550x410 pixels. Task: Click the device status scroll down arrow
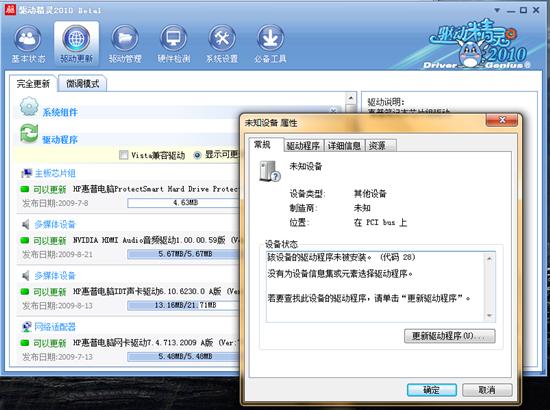489,316
